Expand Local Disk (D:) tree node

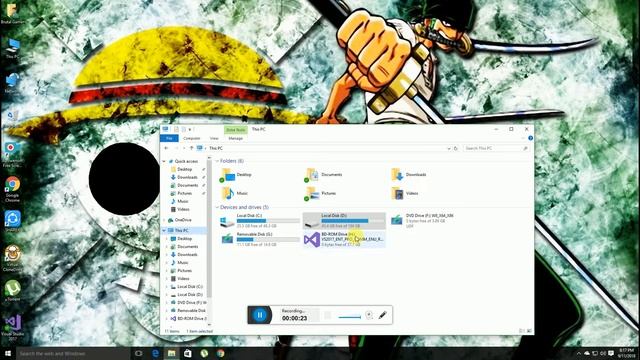(x=167, y=295)
